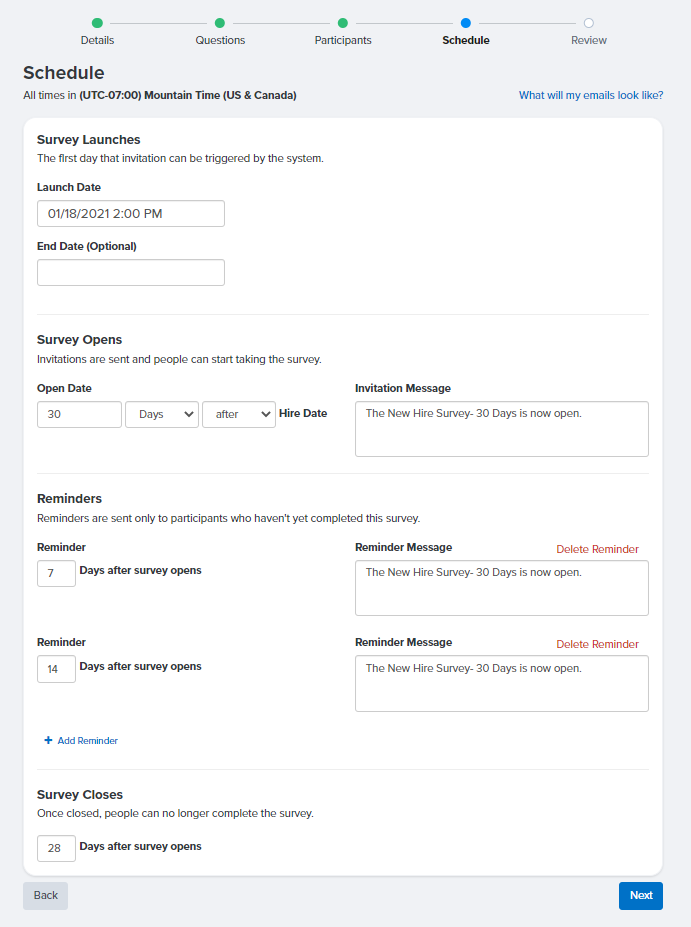The width and height of the screenshot is (691, 927).
Task: Click the Next button
Action: pos(640,895)
